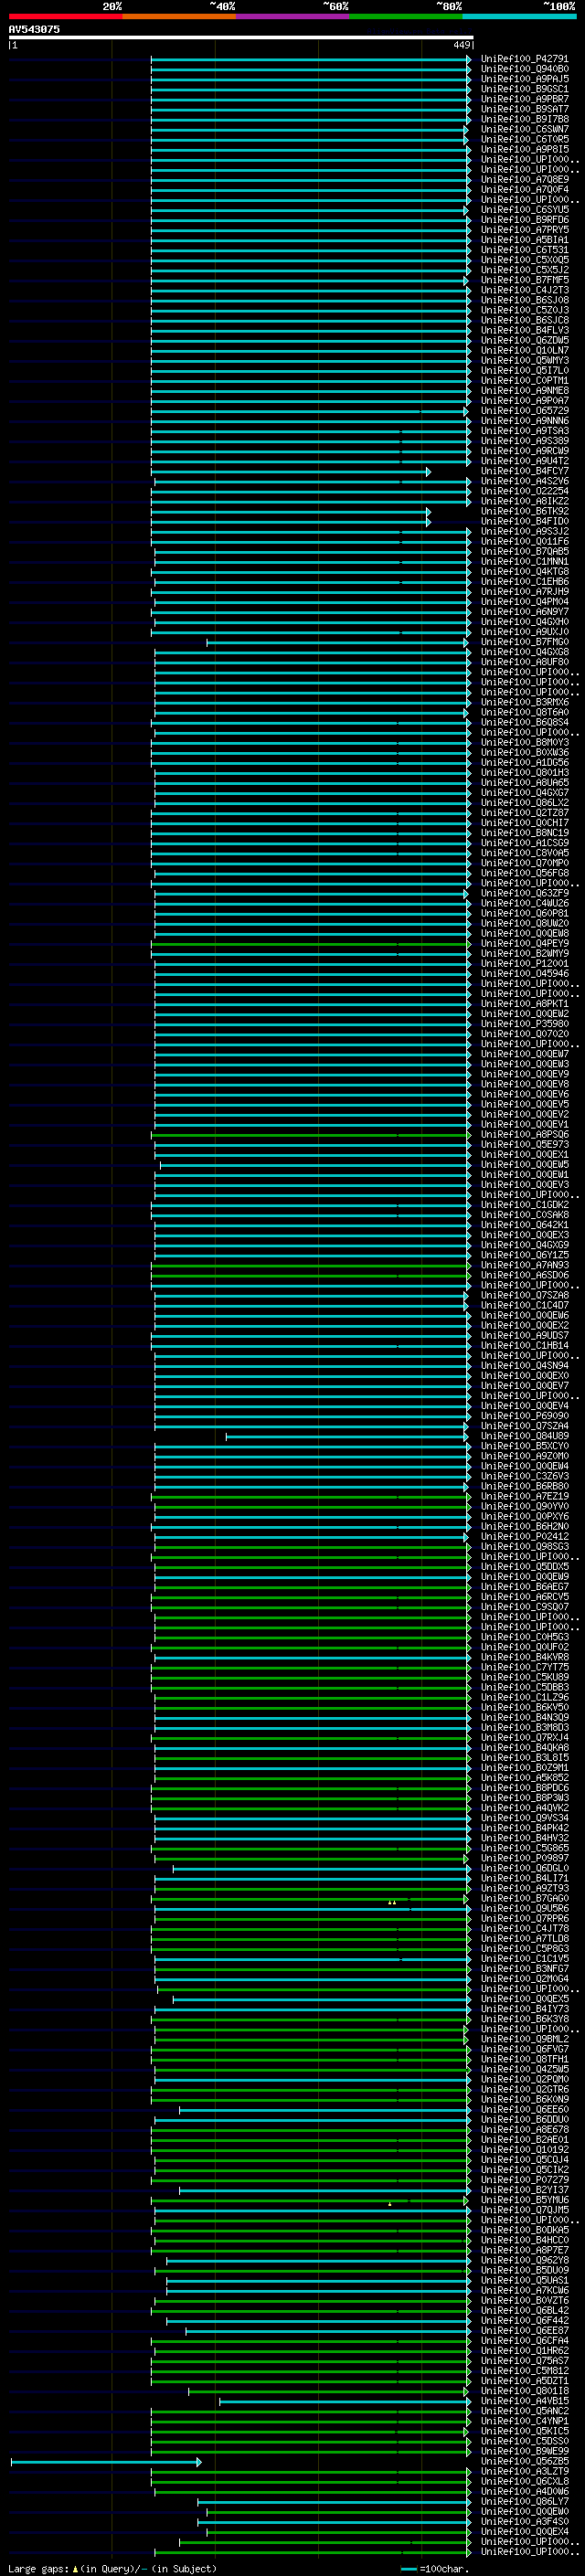Click the cyan ~100% identity color bar

[519, 16]
